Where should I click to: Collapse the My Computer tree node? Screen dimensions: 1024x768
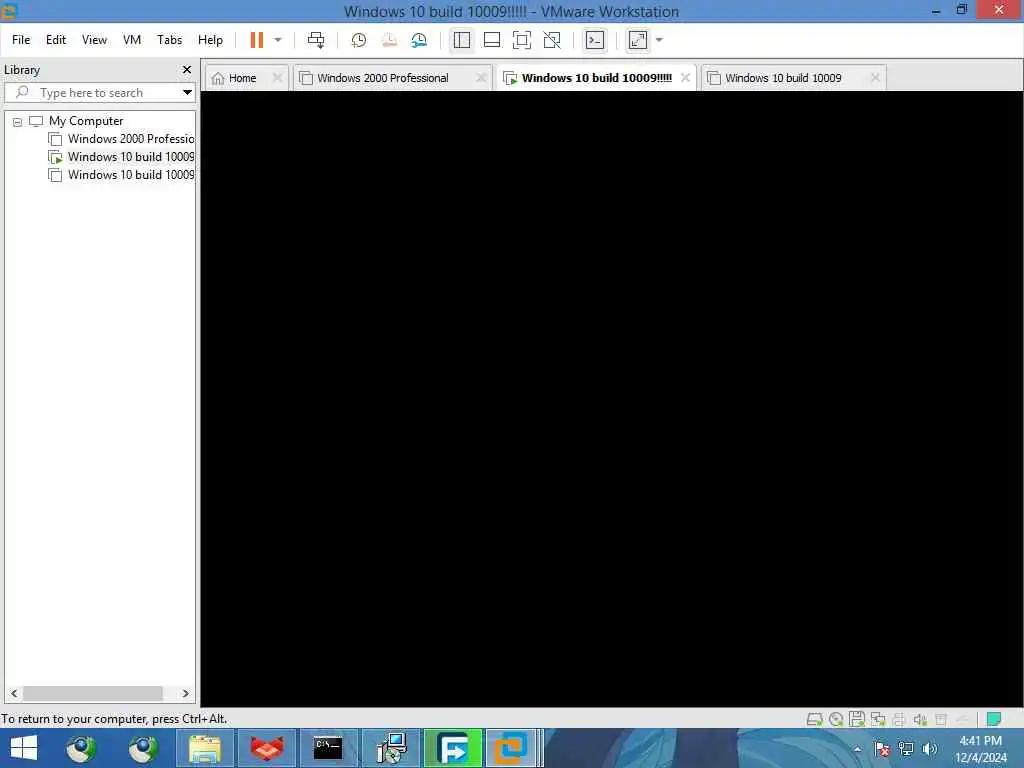pos(18,121)
